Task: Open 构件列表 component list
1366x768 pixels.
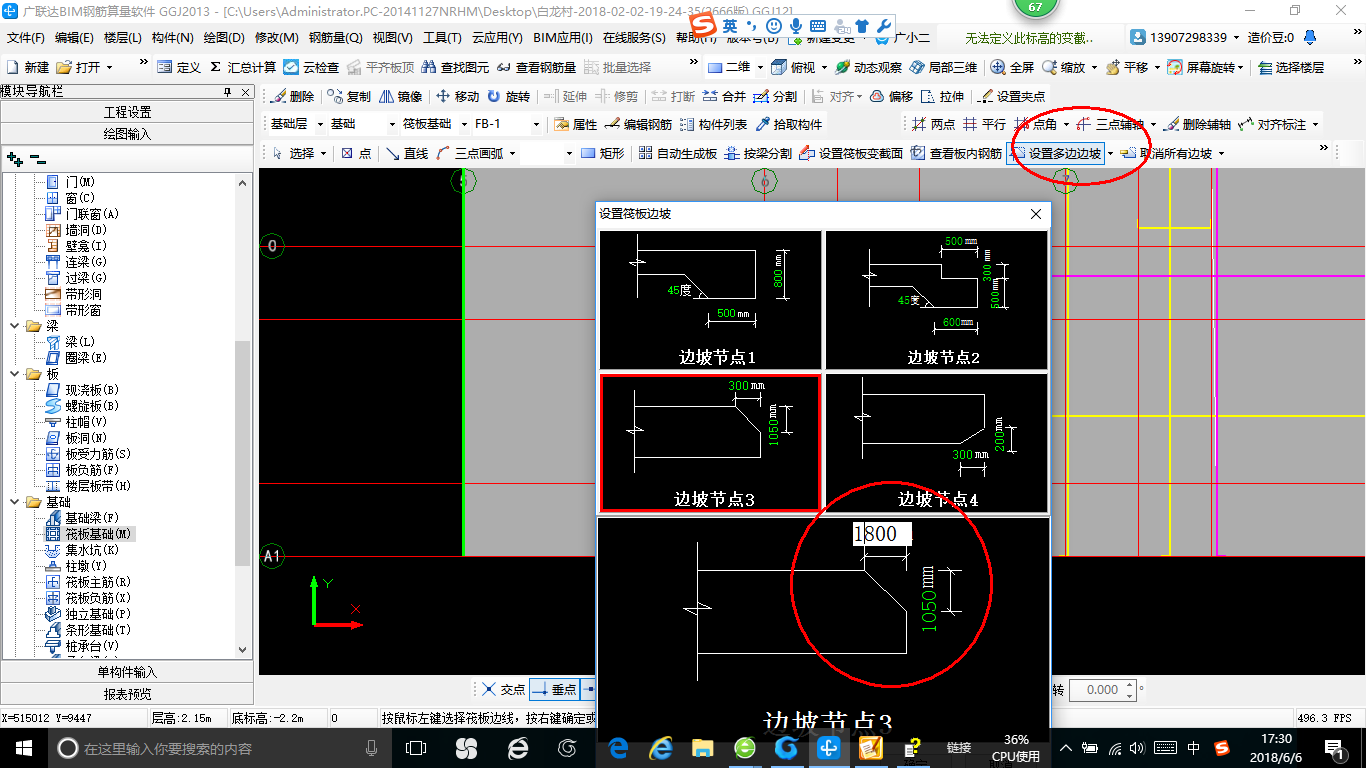Action: (713, 124)
